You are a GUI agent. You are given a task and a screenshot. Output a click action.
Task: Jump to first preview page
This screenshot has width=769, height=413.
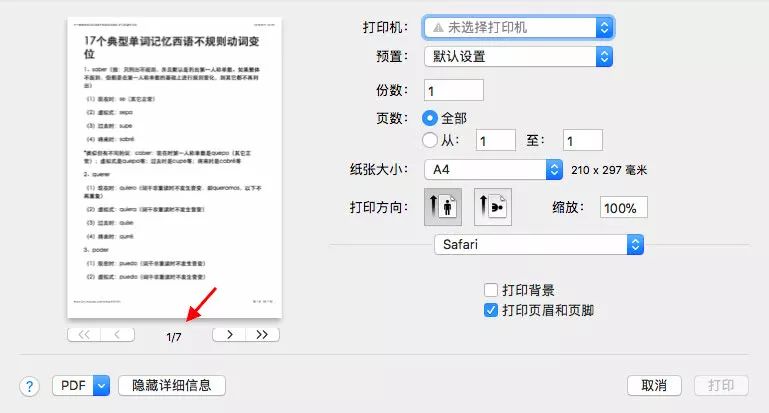click(83, 335)
